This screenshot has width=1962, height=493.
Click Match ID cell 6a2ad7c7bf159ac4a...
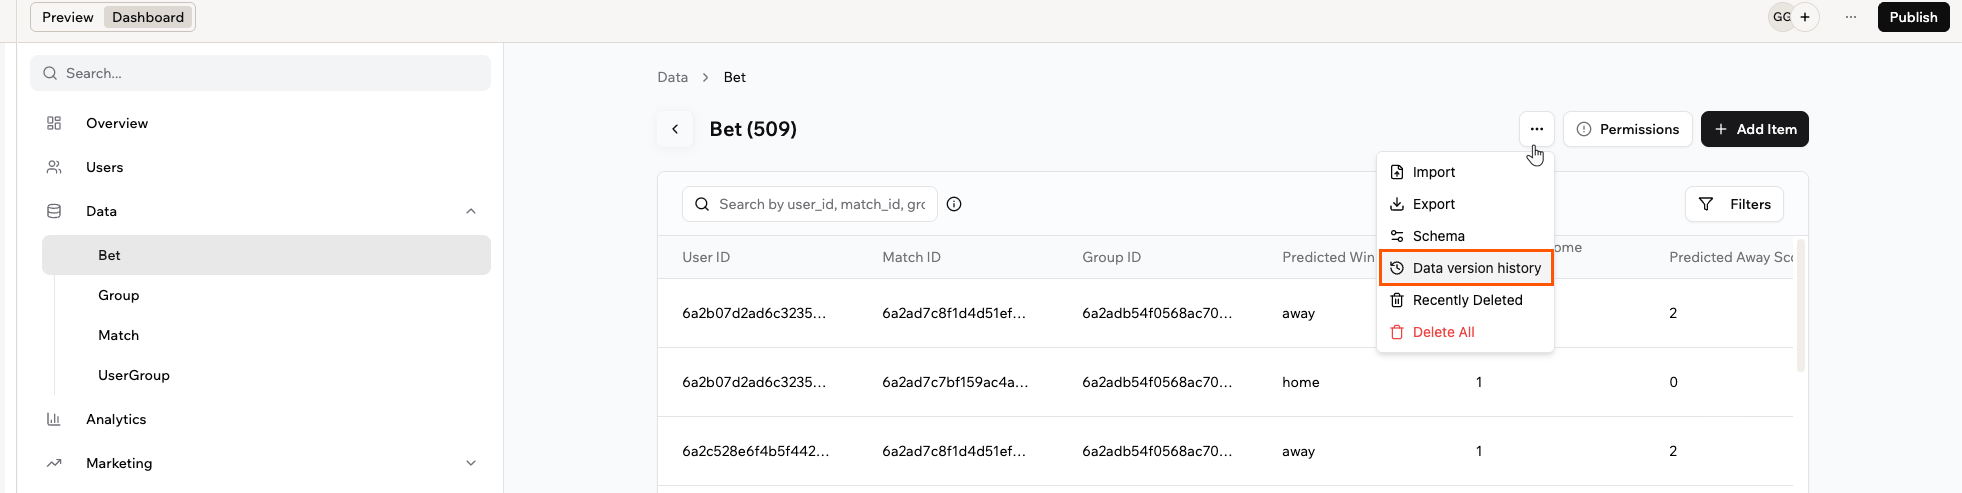955,382
